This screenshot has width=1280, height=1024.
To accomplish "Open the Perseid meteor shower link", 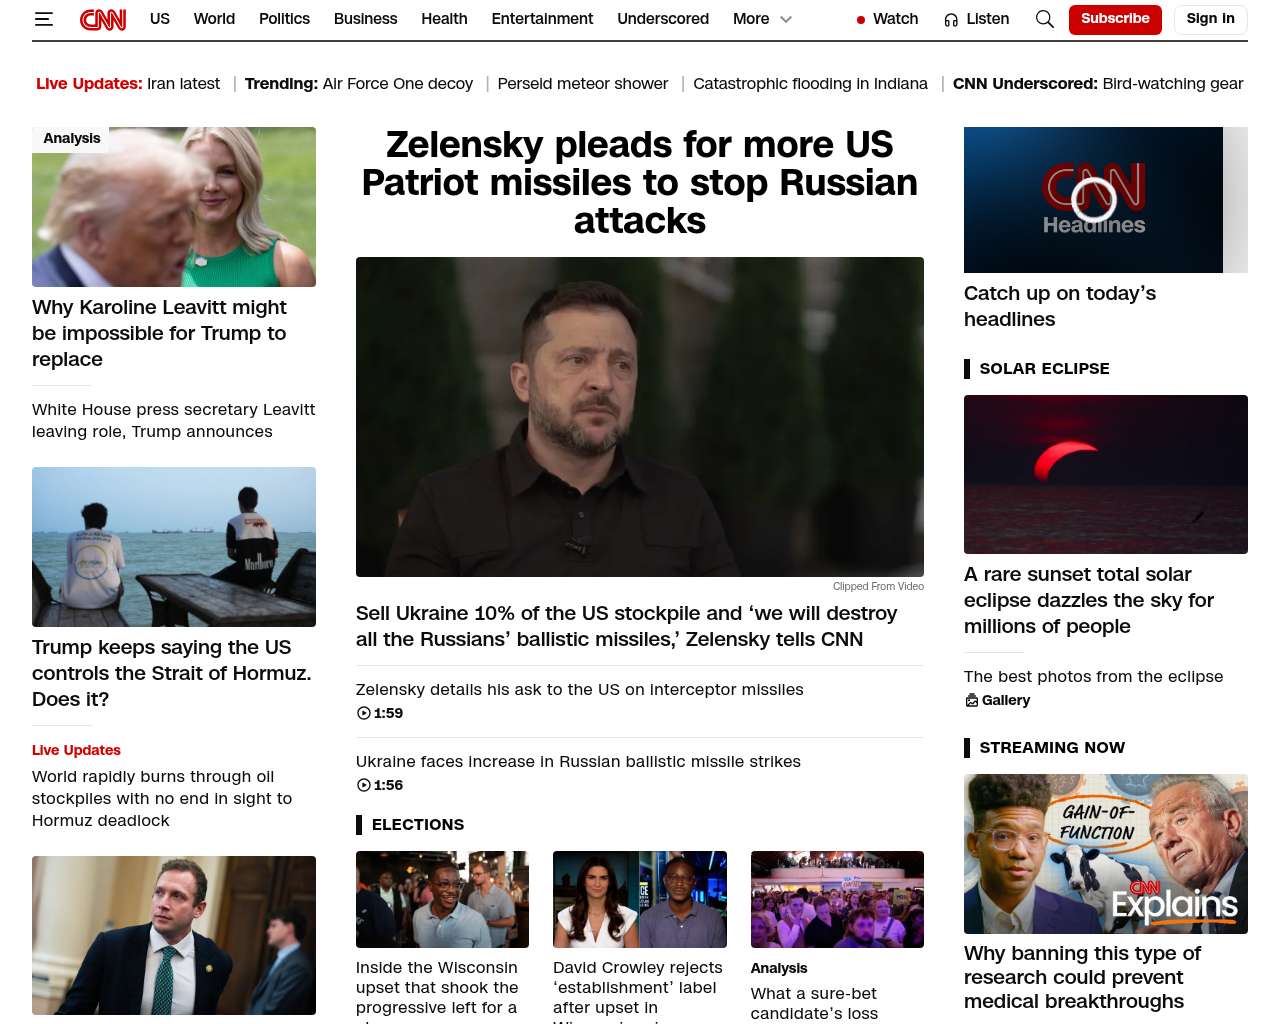I will click(583, 84).
